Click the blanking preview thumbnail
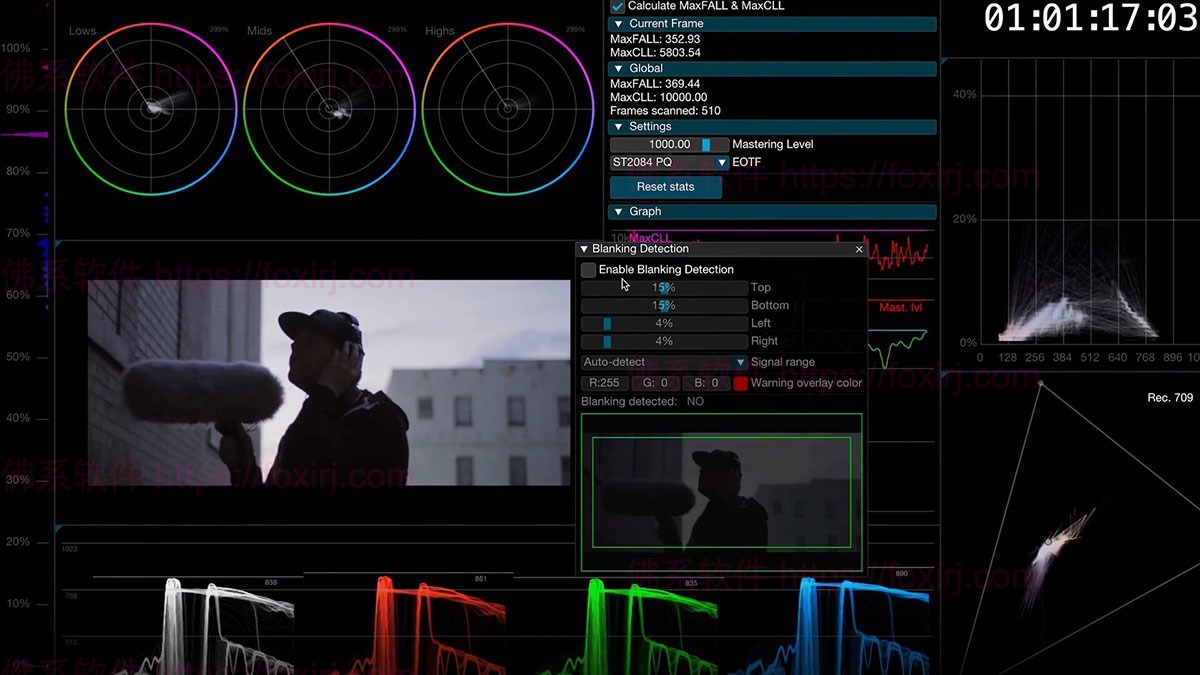The width and height of the screenshot is (1200, 675). click(x=721, y=492)
